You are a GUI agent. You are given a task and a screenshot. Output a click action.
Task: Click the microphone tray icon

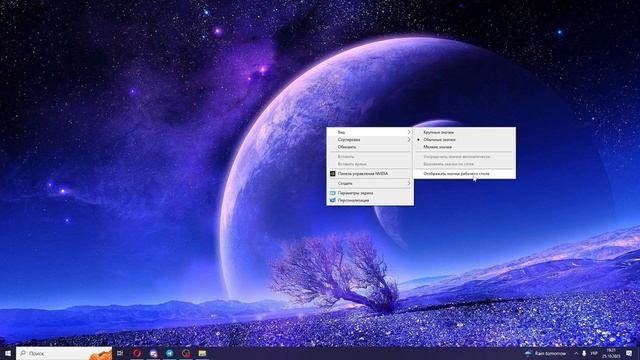point(584,353)
